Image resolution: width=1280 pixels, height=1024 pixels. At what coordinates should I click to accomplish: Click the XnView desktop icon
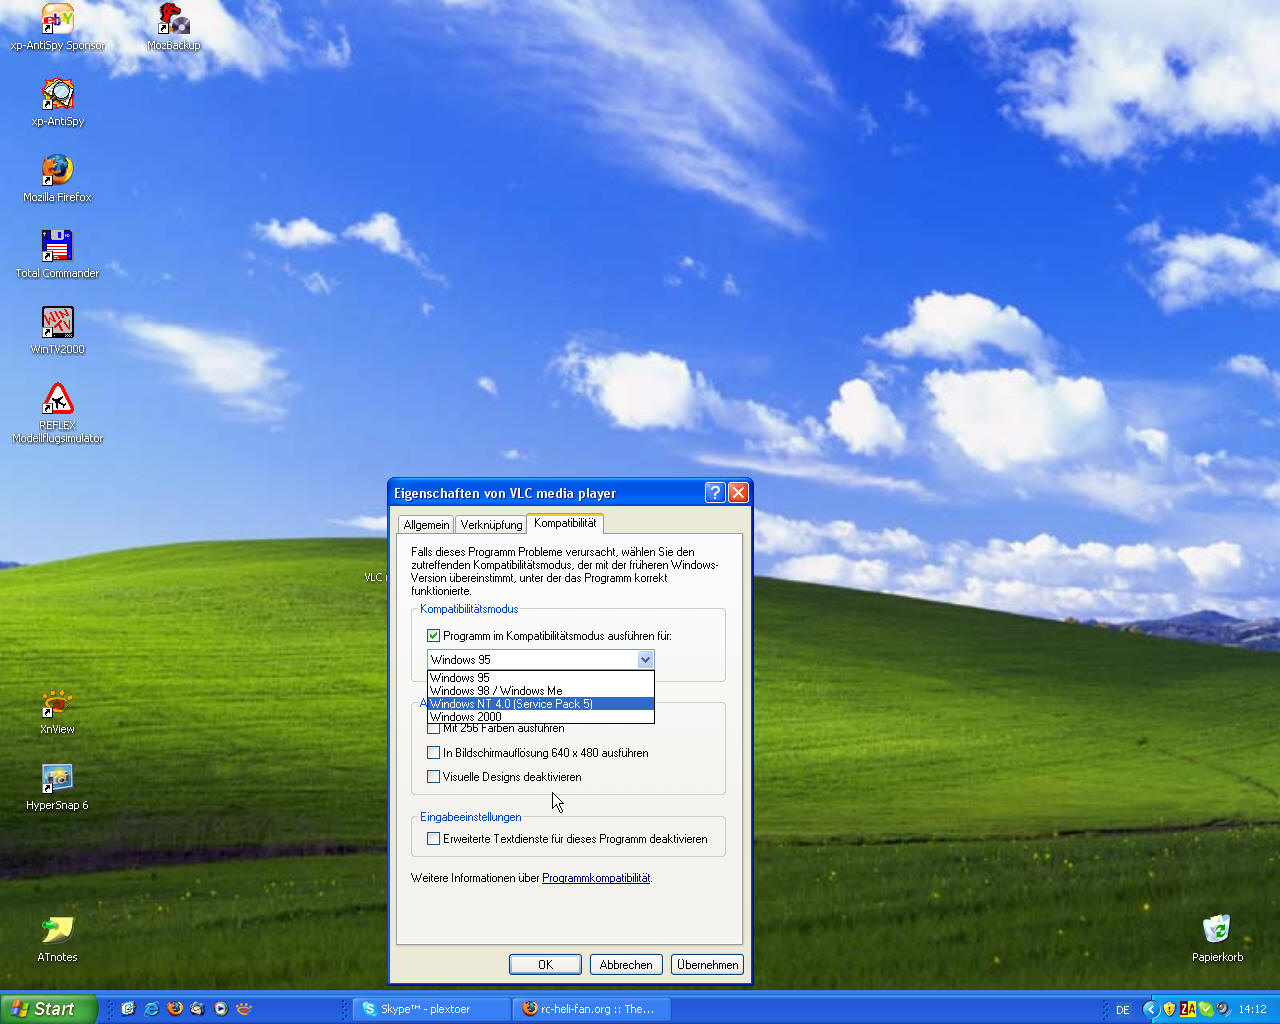(x=57, y=703)
